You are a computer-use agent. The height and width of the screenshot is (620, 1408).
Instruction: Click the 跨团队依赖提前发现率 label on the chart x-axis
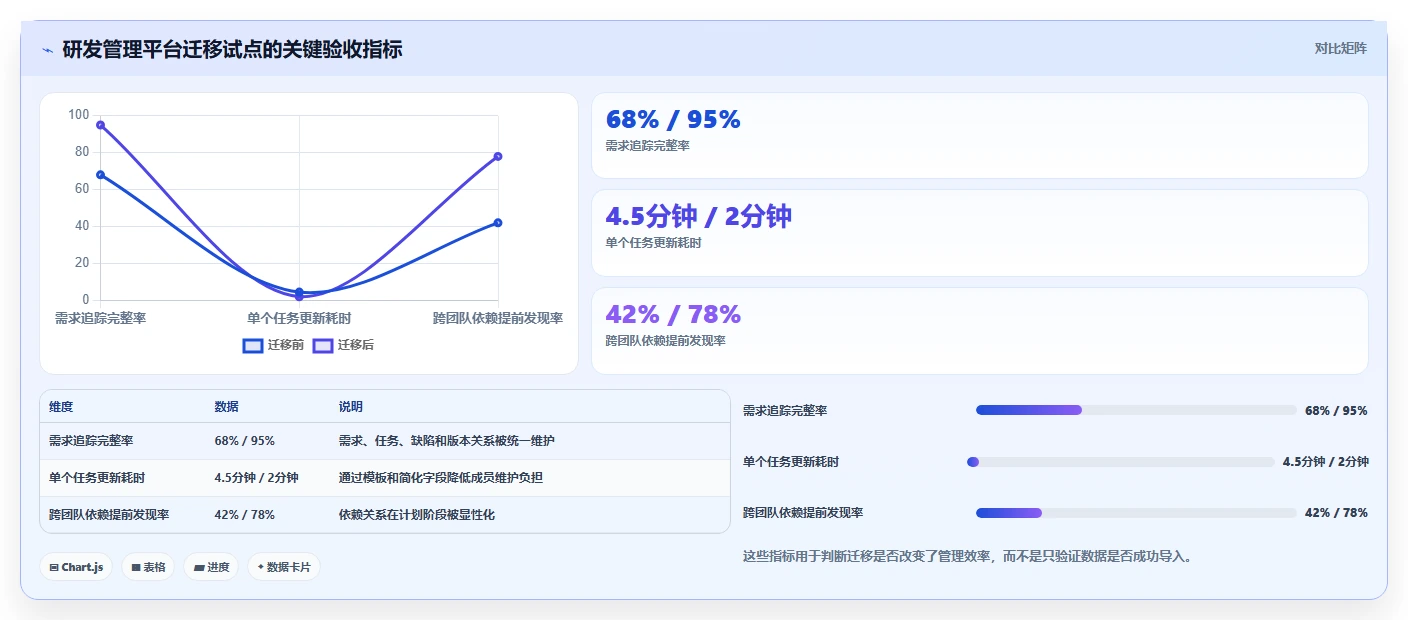(498, 318)
